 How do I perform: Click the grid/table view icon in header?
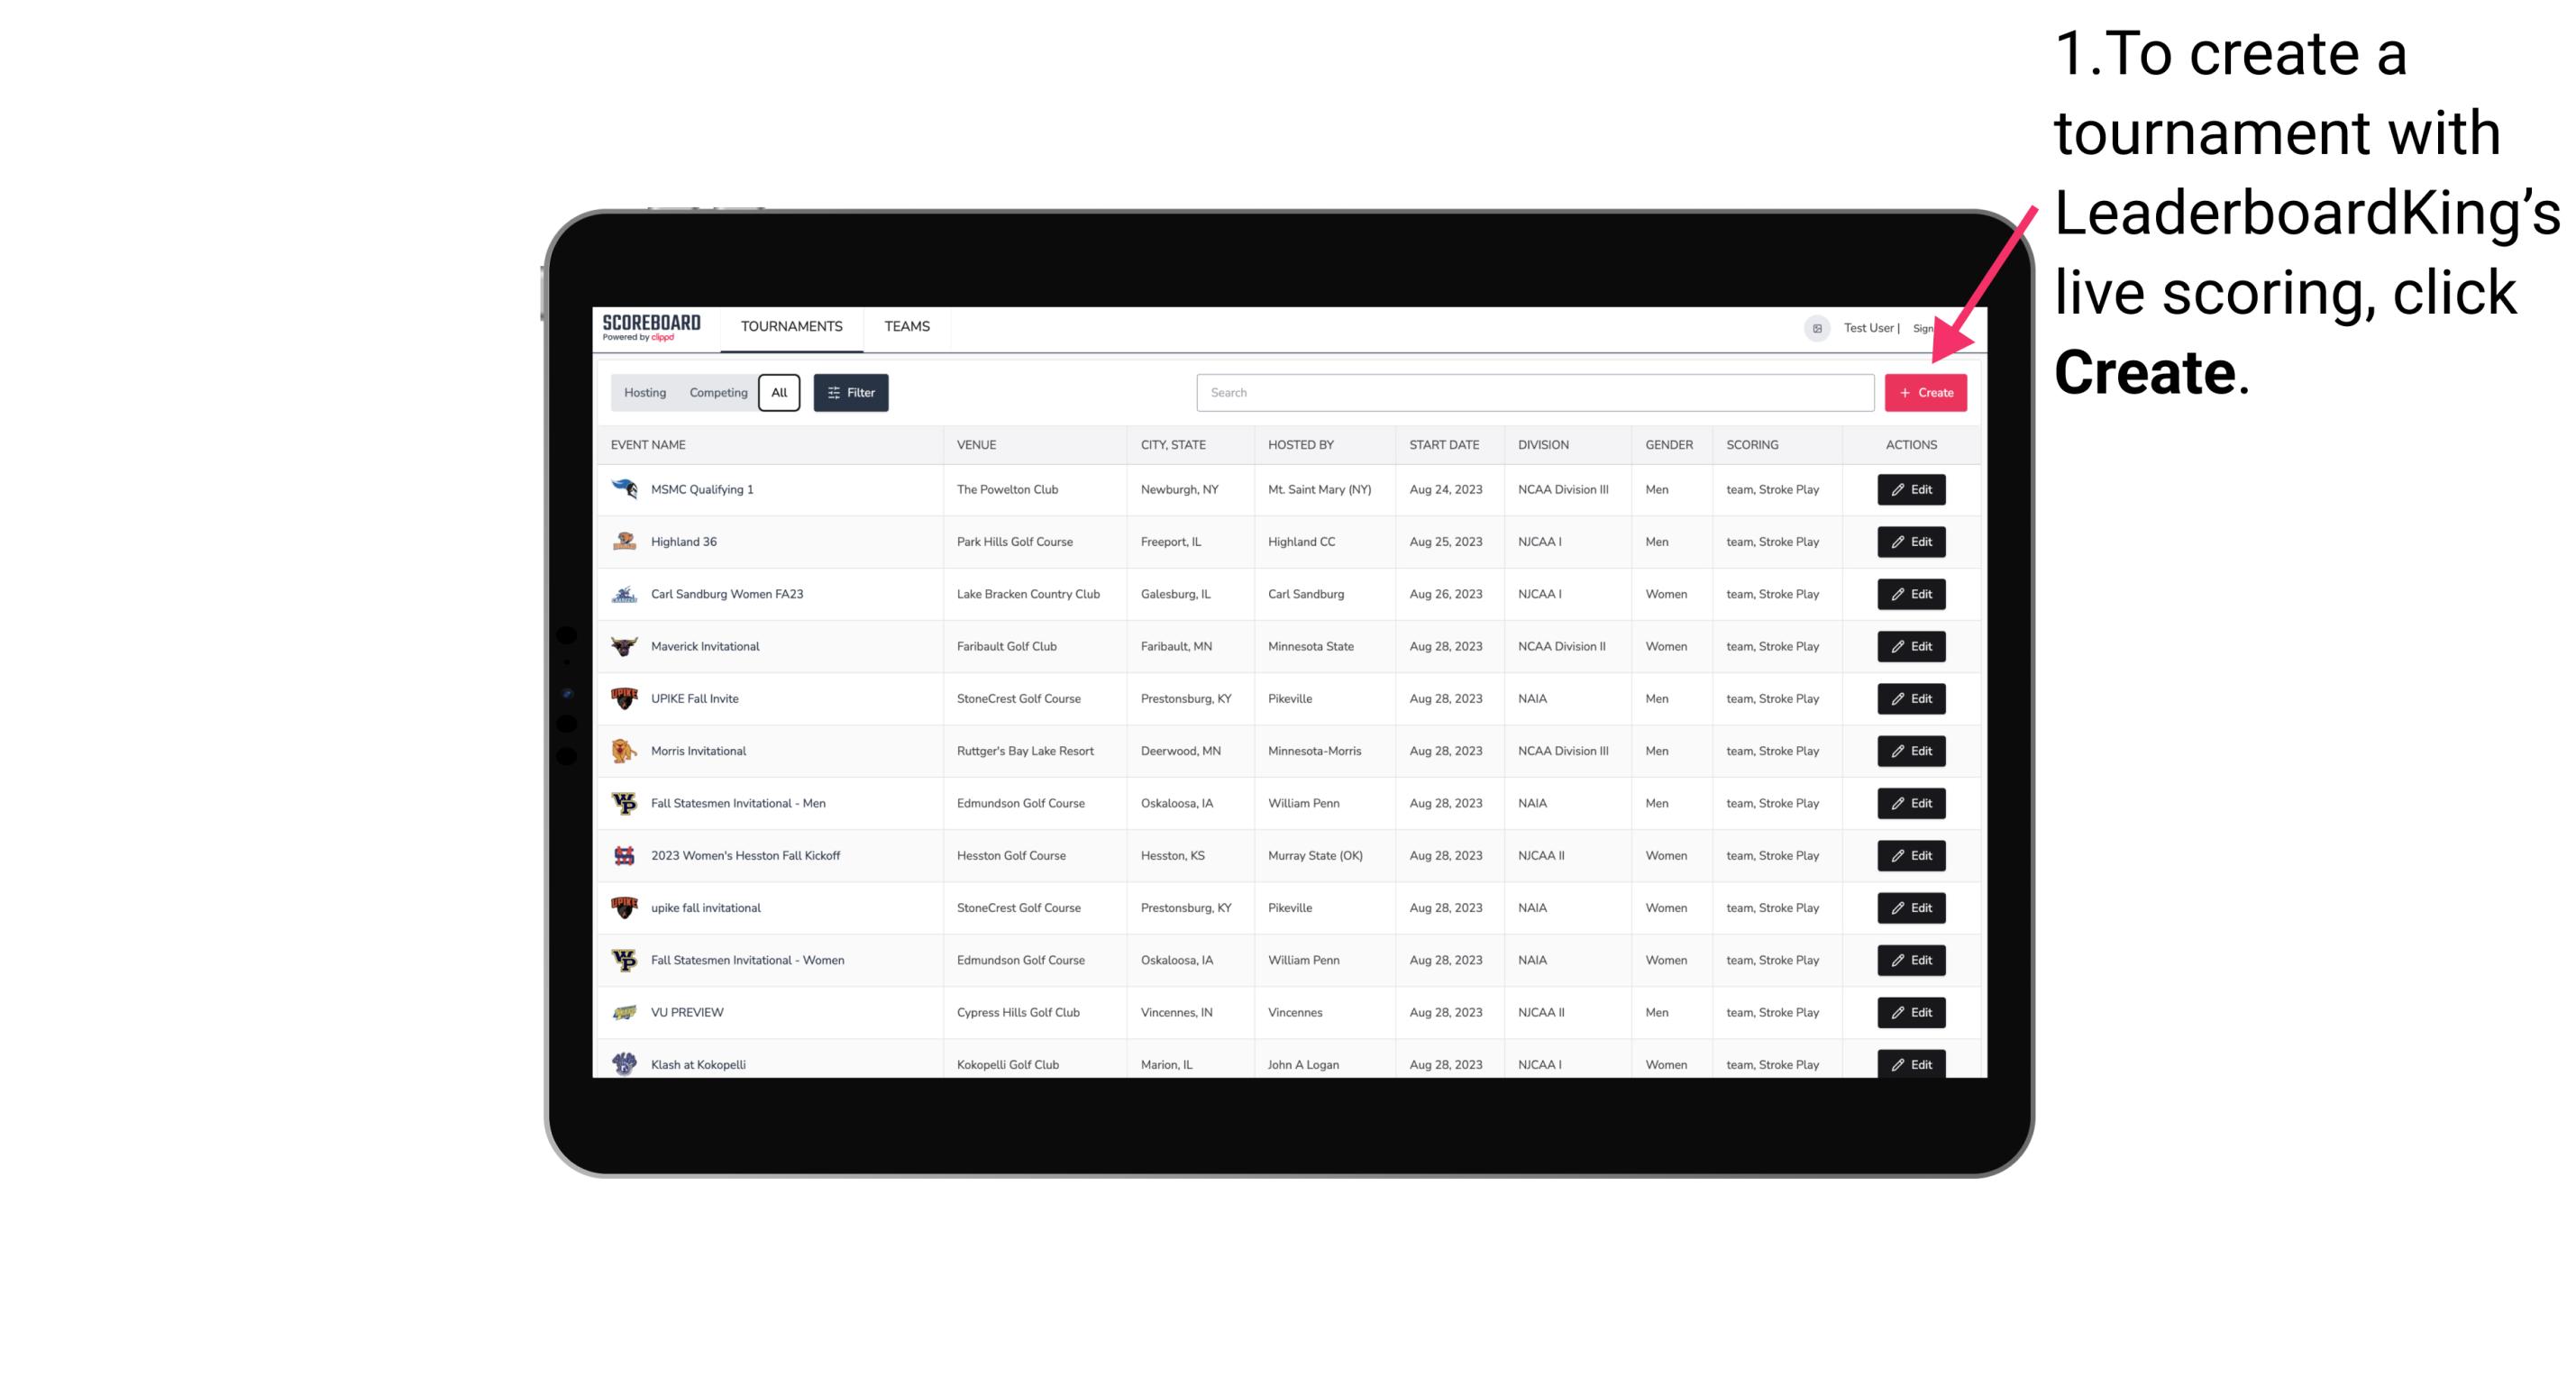coord(1818,328)
